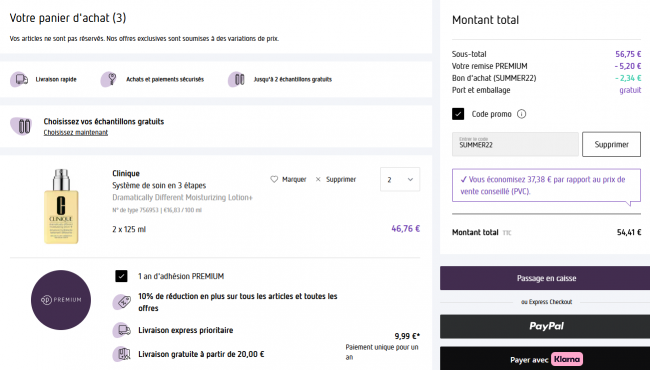Open the Code promo info icon

[521, 114]
